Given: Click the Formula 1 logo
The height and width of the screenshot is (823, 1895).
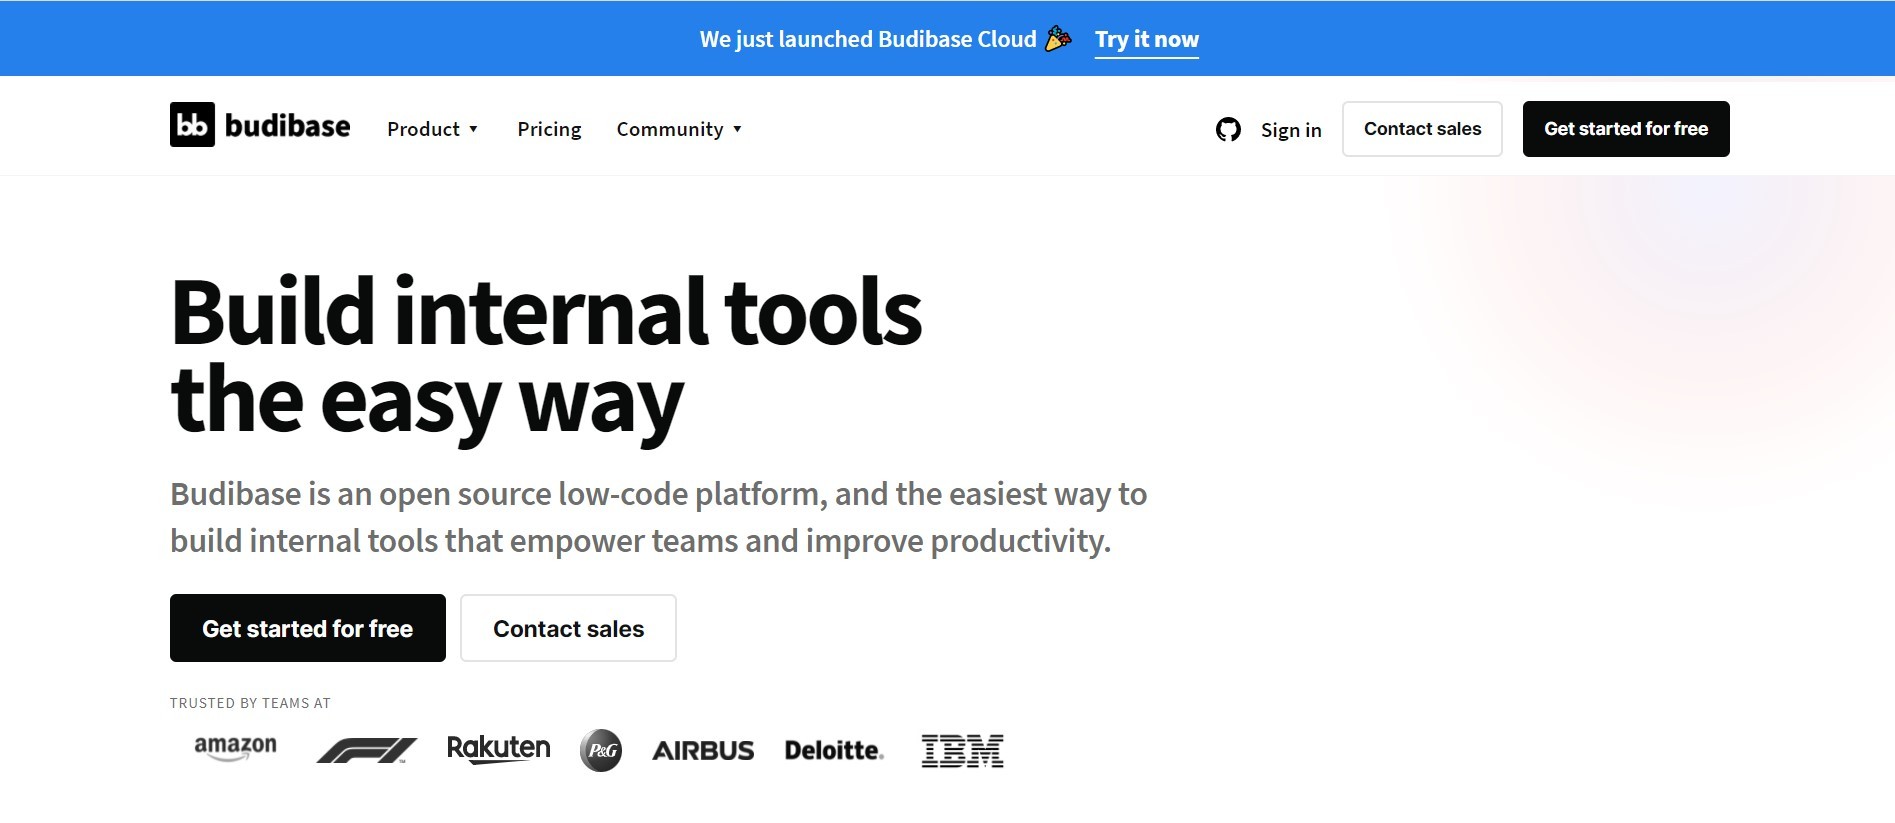Looking at the screenshot, I should (x=366, y=750).
